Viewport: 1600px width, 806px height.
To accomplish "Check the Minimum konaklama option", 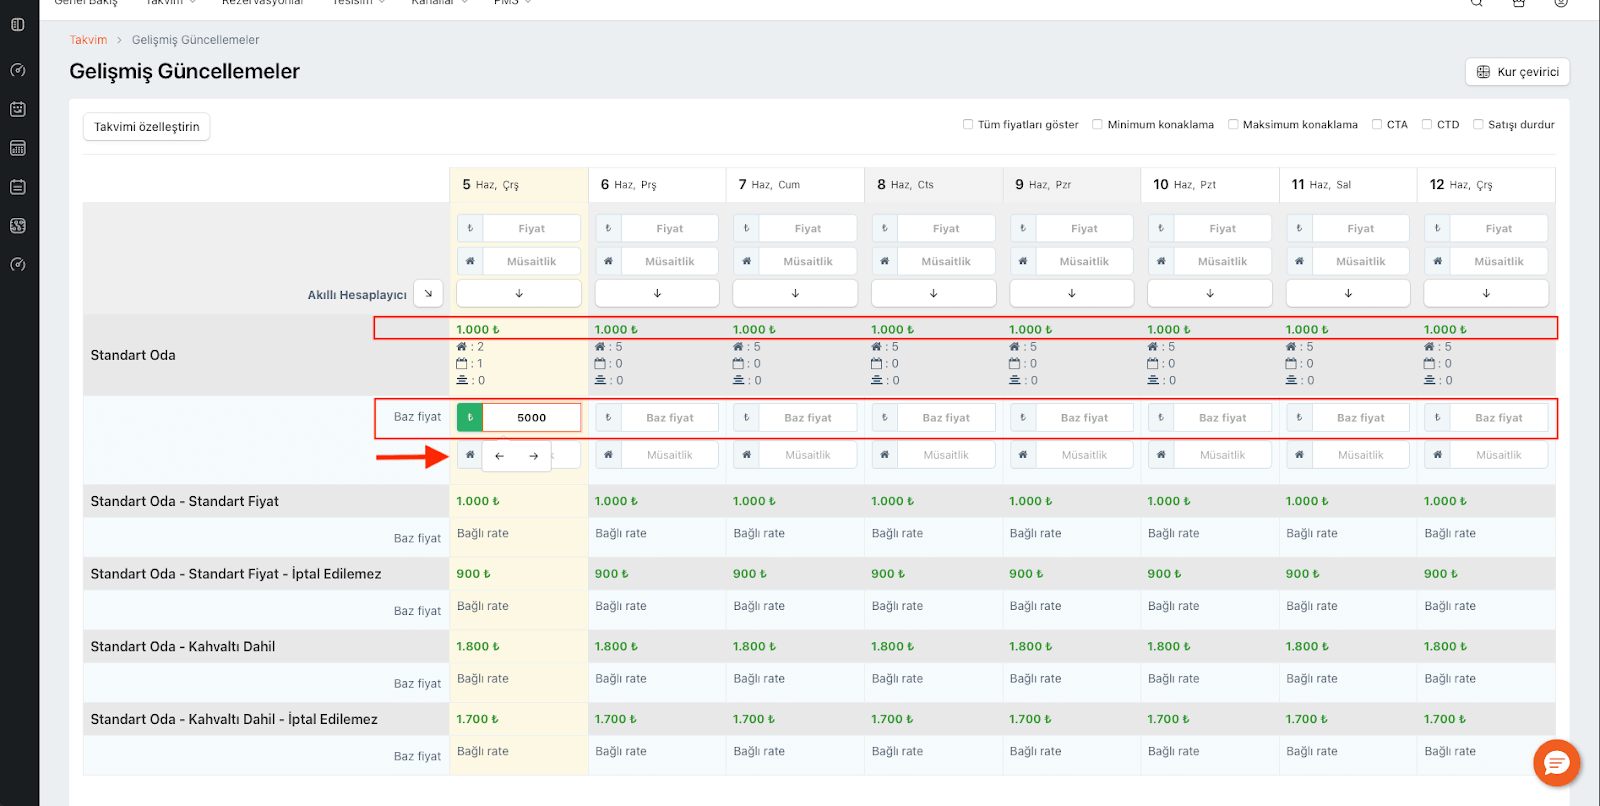I will pyautogui.click(x=1097, y=125).
